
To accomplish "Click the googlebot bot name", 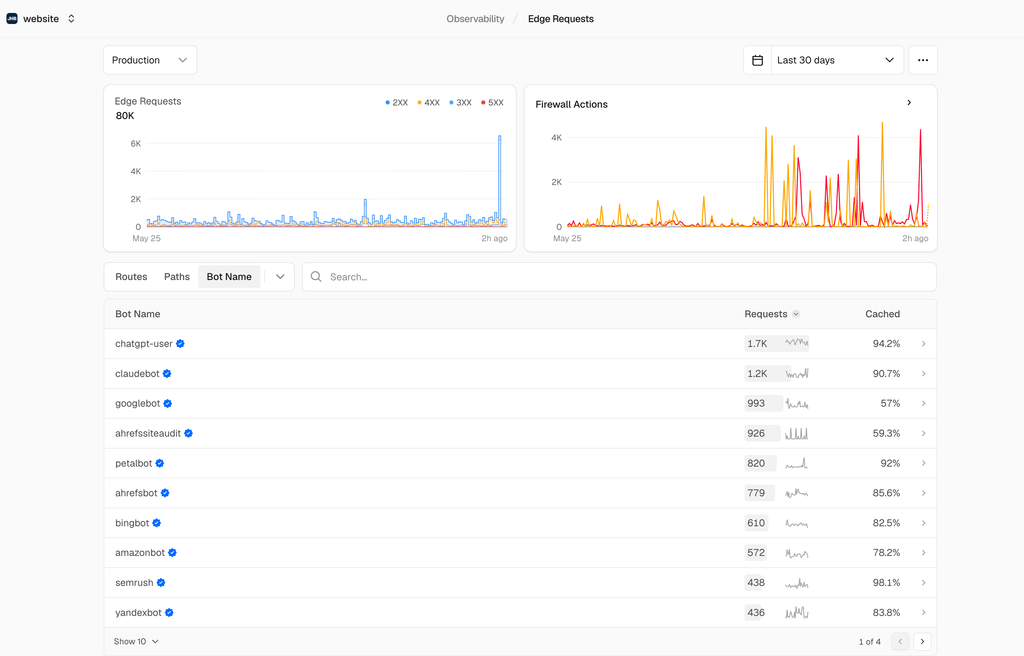I will pos(138,404).
